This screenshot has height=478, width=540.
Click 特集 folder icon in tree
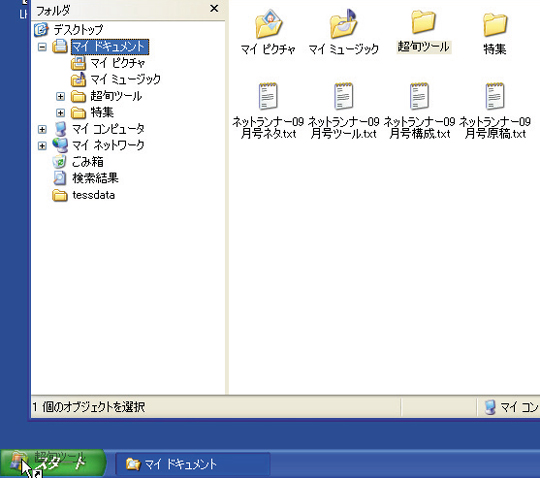[78, 113]
